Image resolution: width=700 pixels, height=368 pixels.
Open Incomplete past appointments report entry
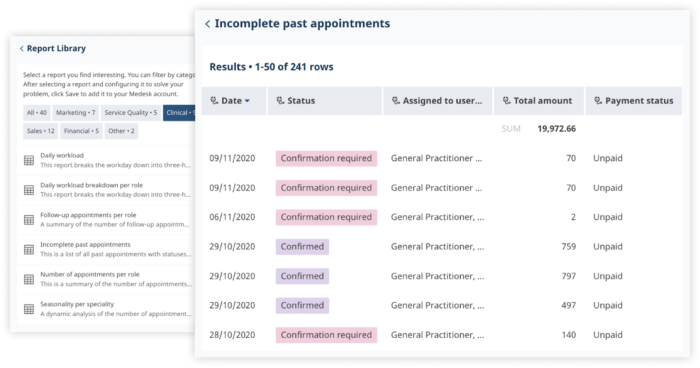click(x=107, y=250)
